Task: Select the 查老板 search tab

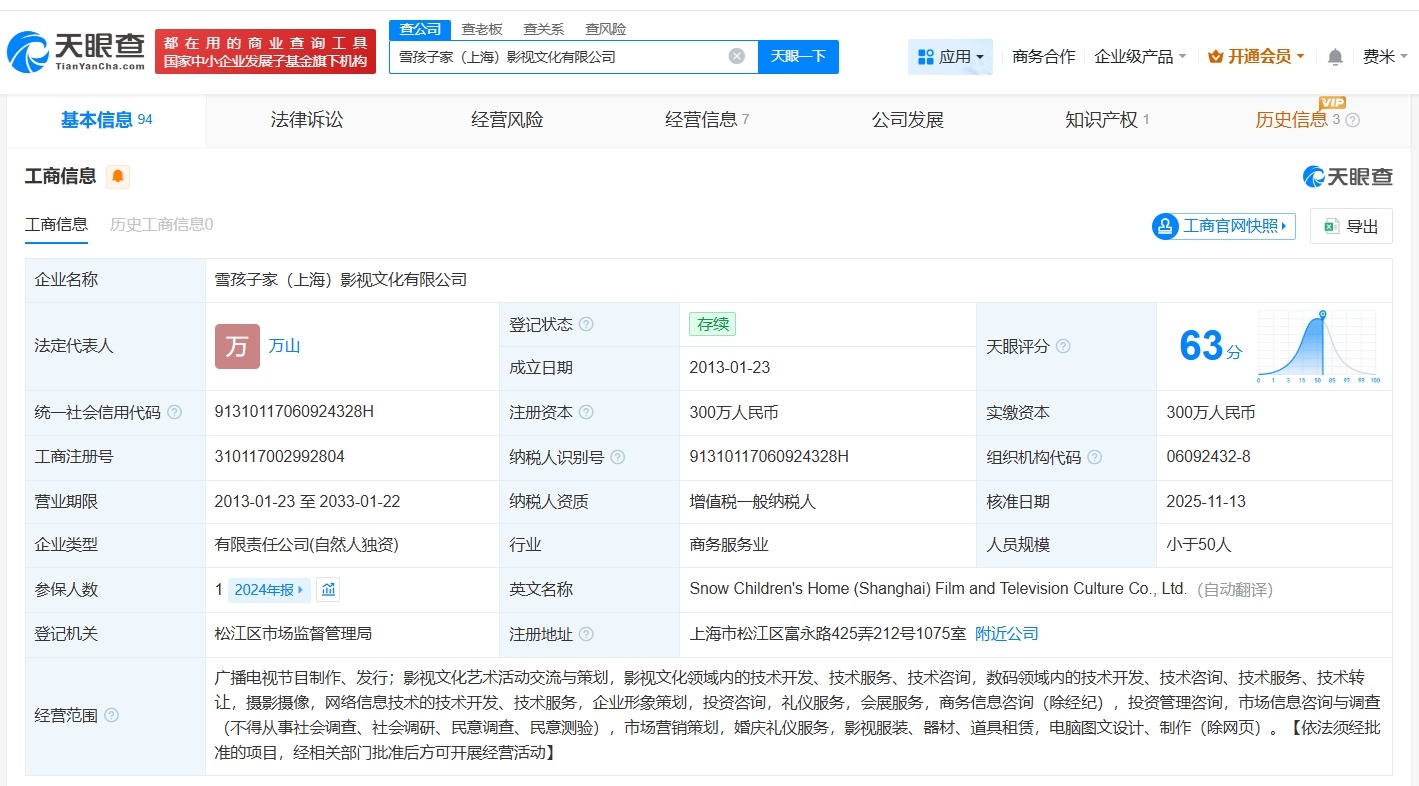Action: (480, 29)
